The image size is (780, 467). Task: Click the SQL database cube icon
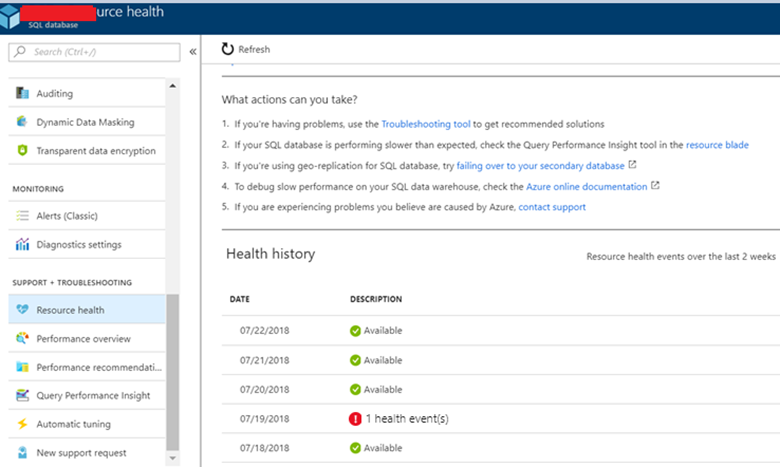pos(9,17)
